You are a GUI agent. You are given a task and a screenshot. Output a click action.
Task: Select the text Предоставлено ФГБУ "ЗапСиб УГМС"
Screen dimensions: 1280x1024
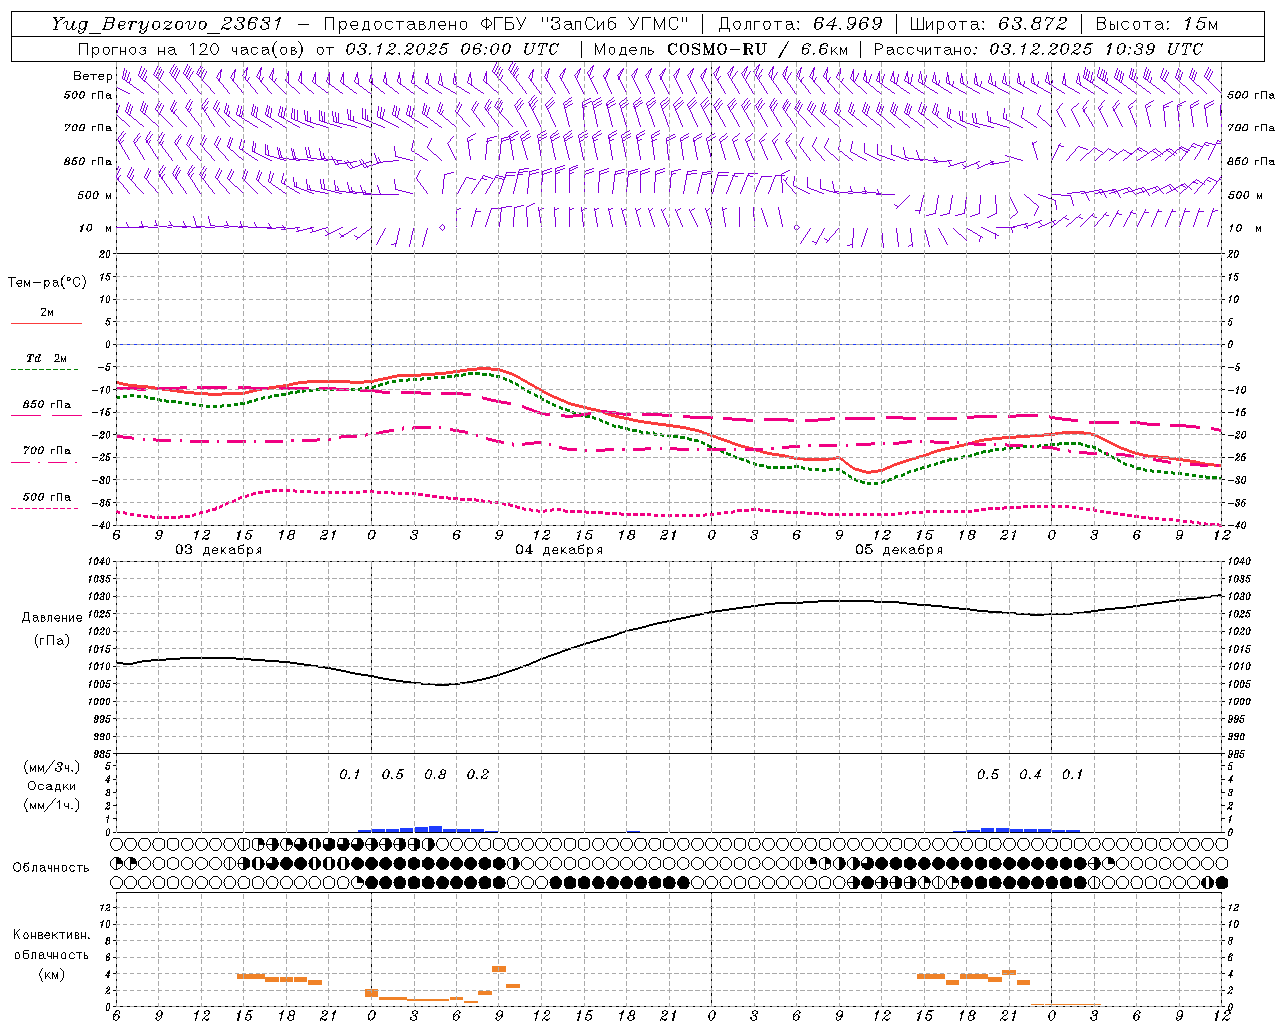pyautogui.click(x=506, y=24)
